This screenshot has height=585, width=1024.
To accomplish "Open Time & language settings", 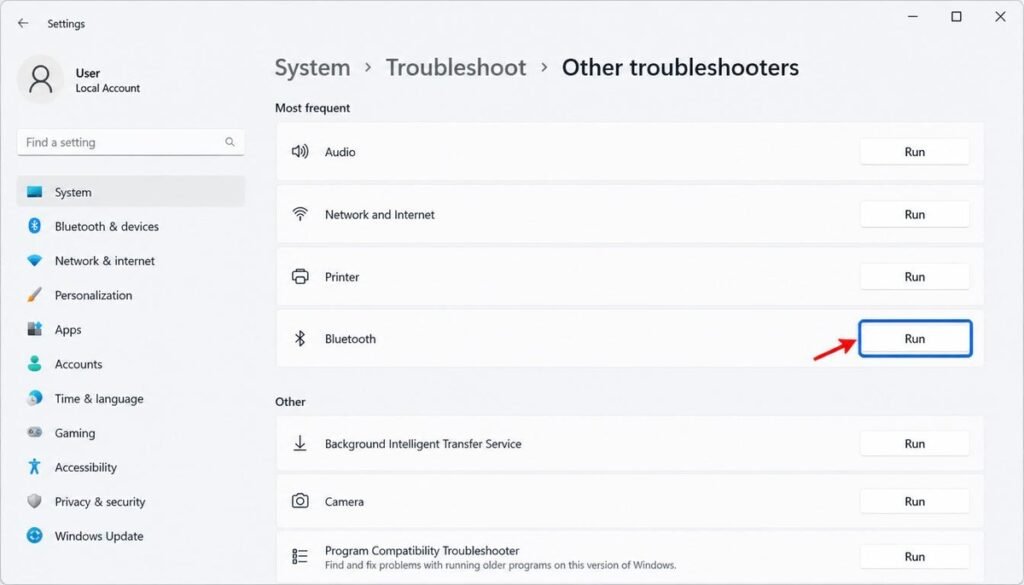I will click(131, 398).
